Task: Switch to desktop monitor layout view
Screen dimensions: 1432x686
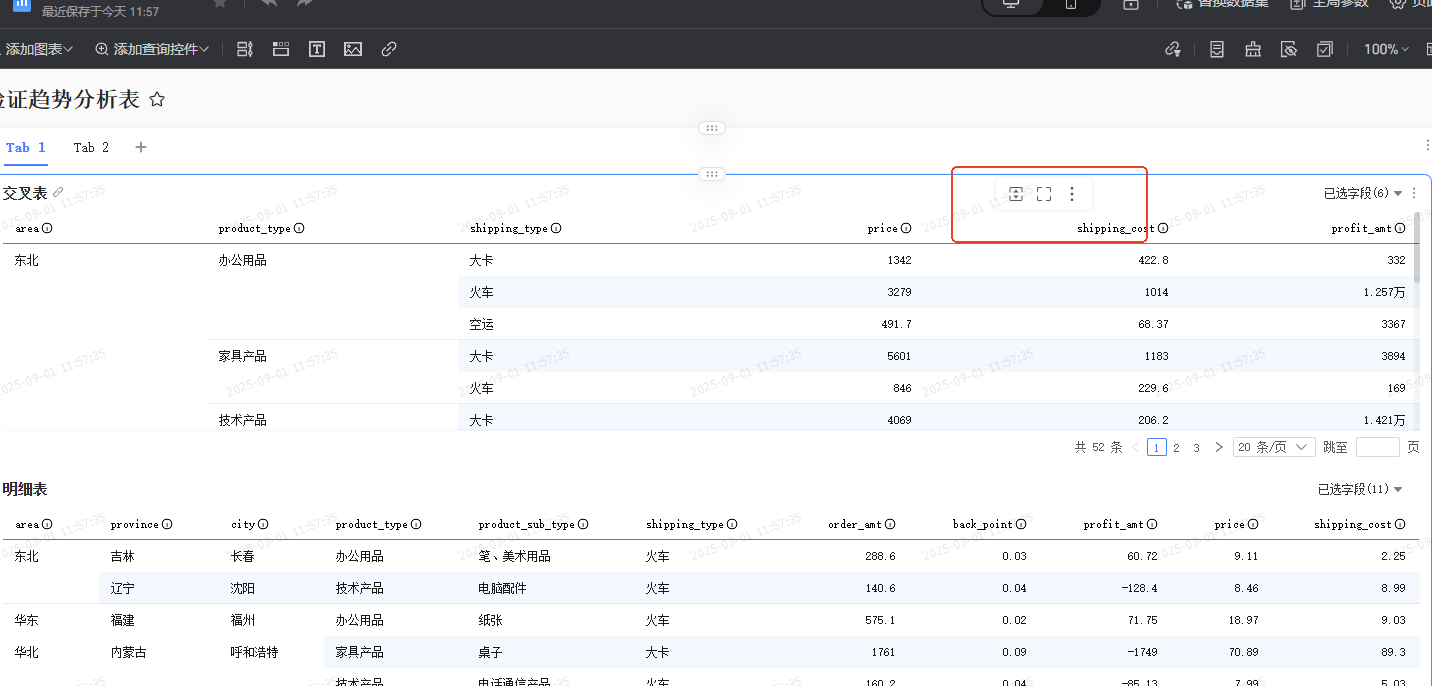Action: pyautogui.click(x=1012, y=5)
